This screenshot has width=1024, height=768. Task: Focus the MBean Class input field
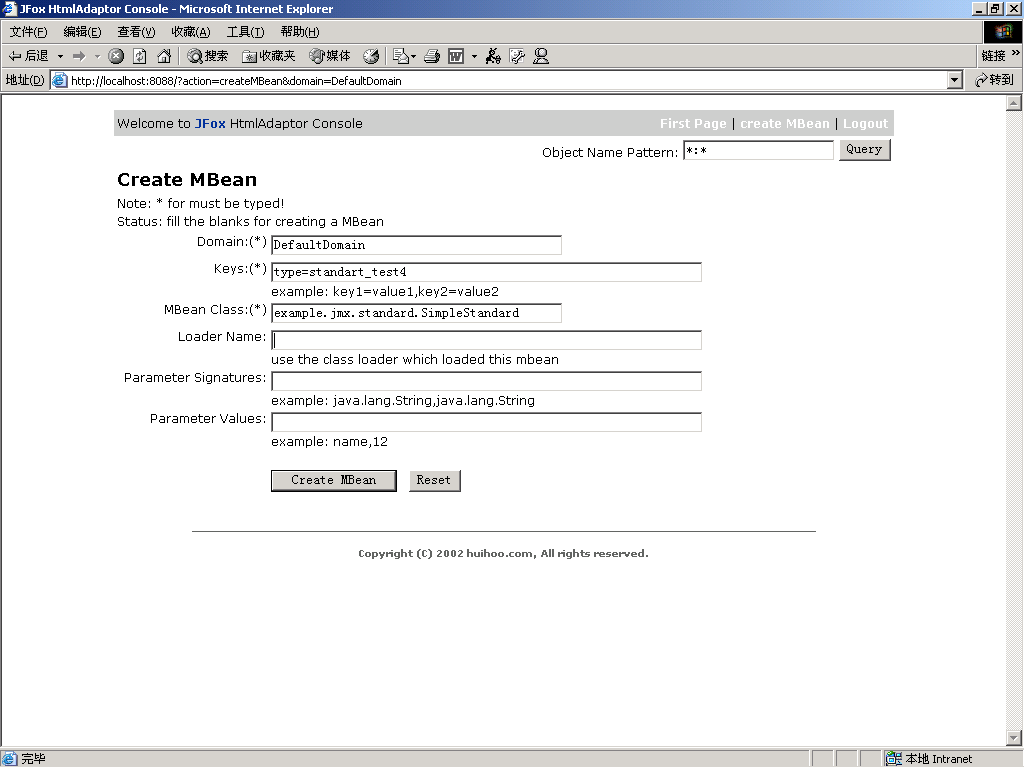pos(416,313)
